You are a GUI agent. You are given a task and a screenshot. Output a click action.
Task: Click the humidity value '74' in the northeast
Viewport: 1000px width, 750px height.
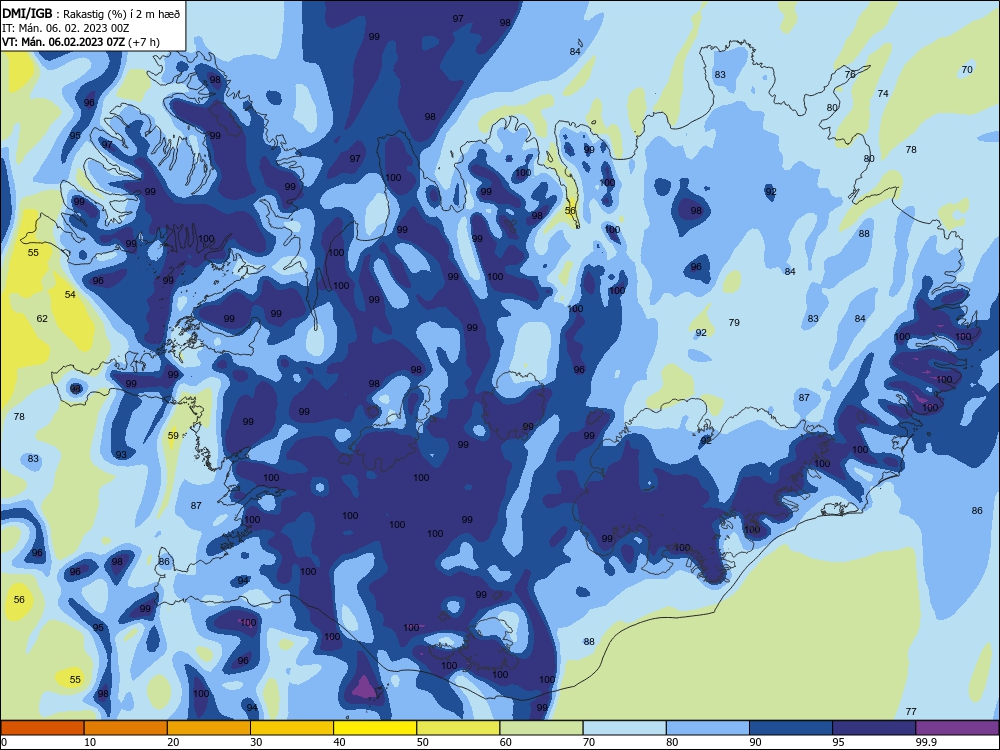coord(883,94)
